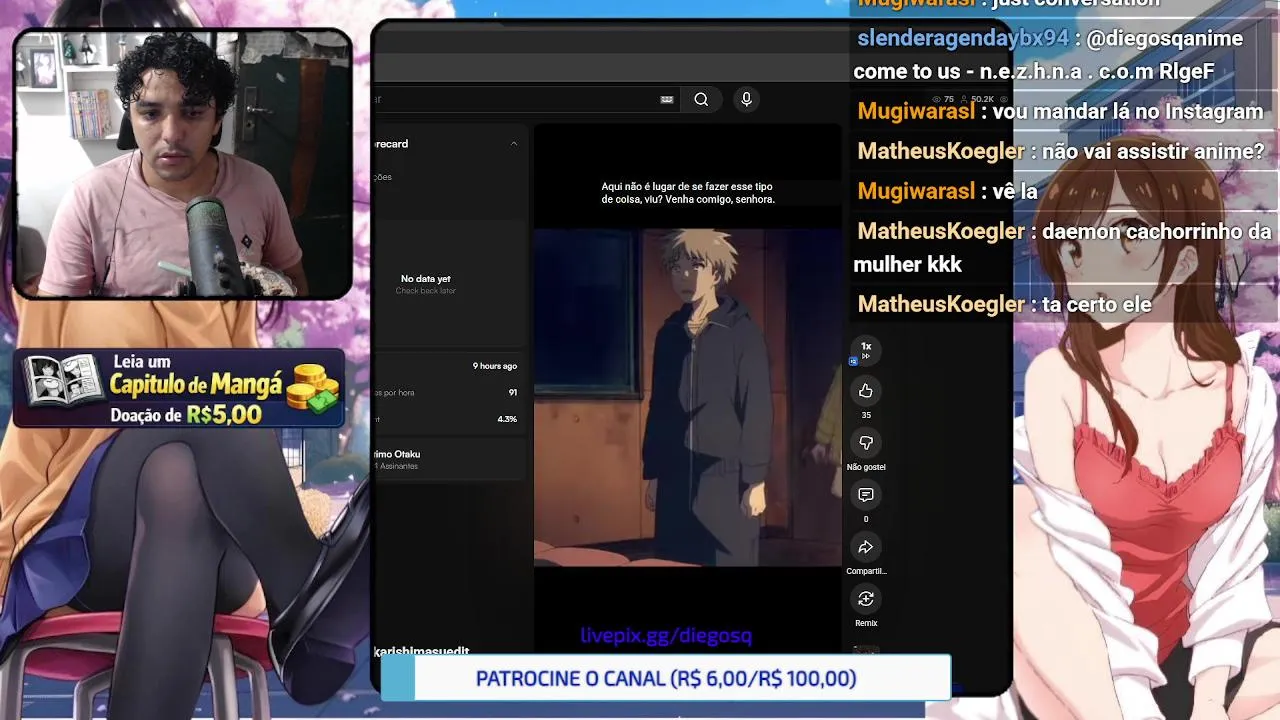Change playback speed 1x button
Image resolution: width=1280 pixels, height=720 pixels.
click(866, 349)
